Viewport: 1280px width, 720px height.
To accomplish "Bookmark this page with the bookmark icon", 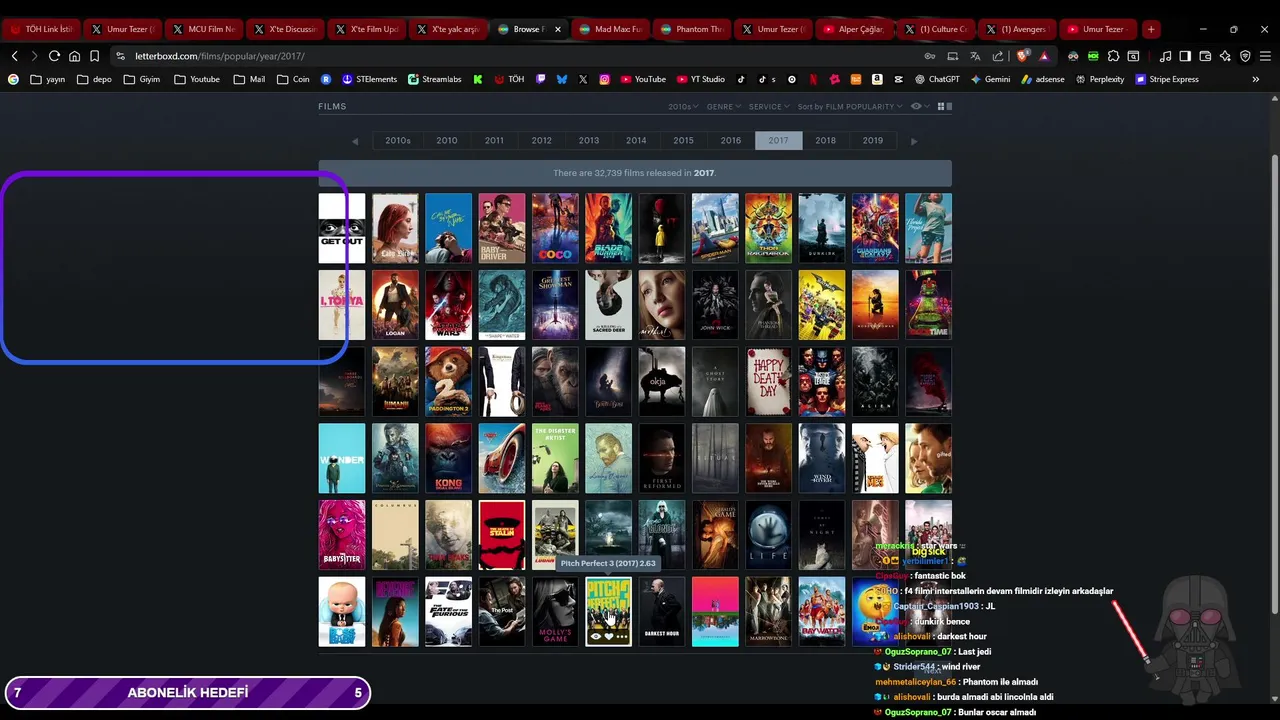I will pos(94,56).
